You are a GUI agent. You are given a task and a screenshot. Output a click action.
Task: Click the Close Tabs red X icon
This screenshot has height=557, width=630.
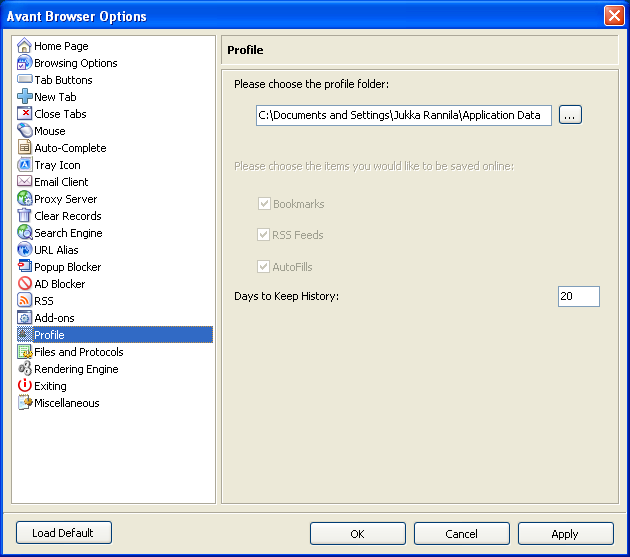[24, 113]
